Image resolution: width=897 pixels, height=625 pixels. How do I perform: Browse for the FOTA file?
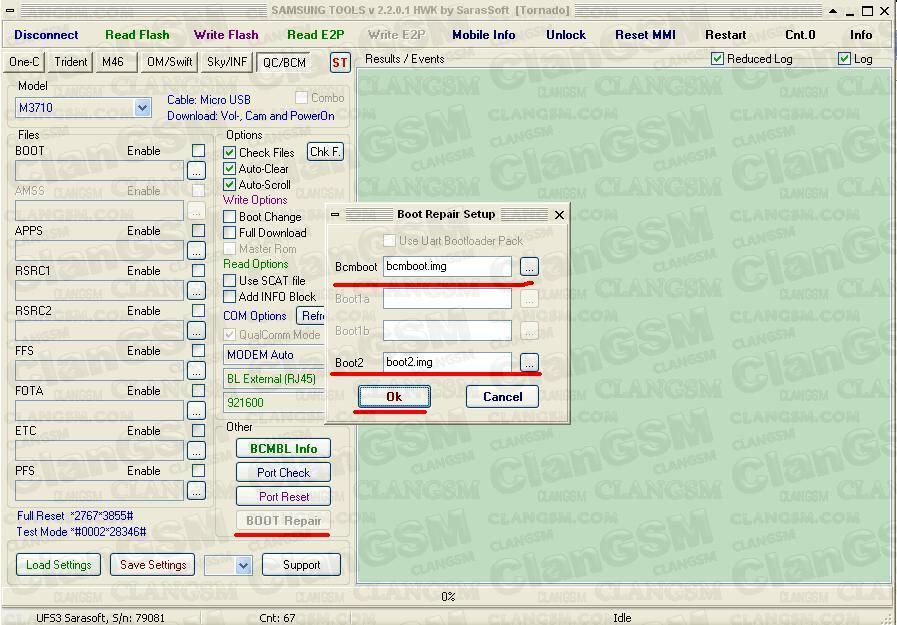point(196,411)
